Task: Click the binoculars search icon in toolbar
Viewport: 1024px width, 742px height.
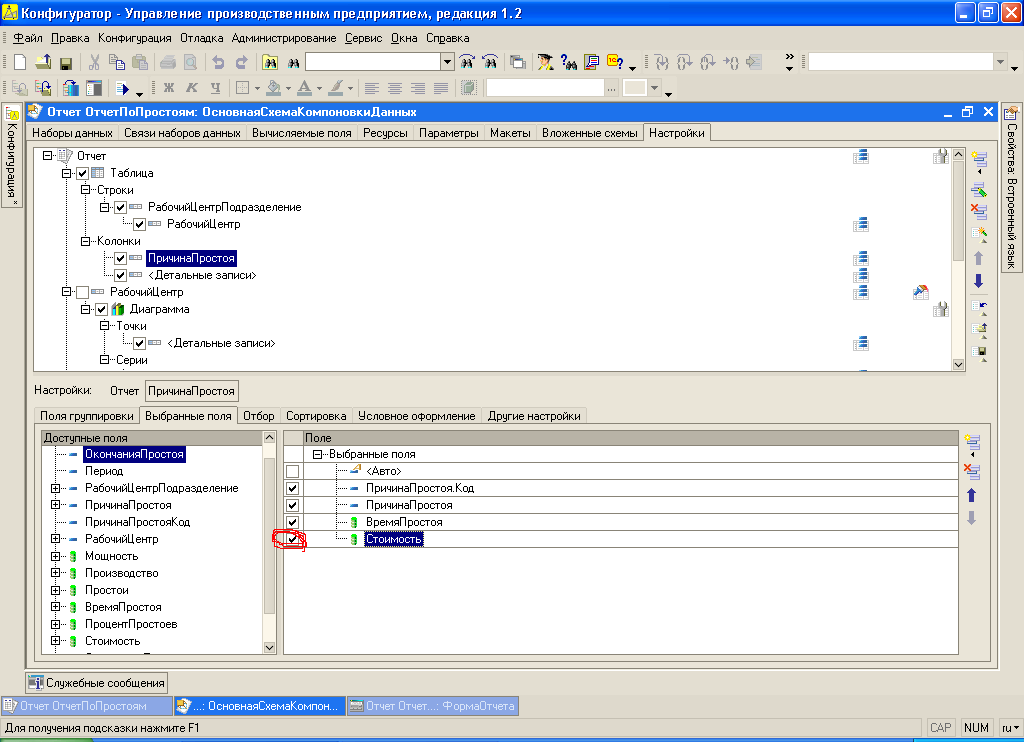Action: [294, 63]
